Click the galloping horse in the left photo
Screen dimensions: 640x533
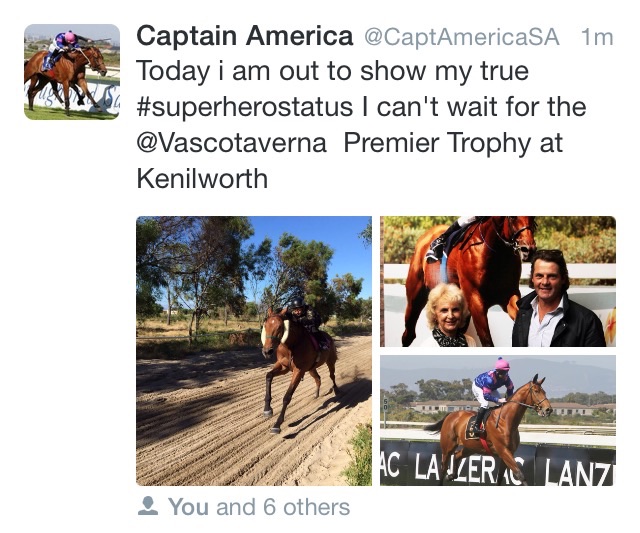[293, 355]
